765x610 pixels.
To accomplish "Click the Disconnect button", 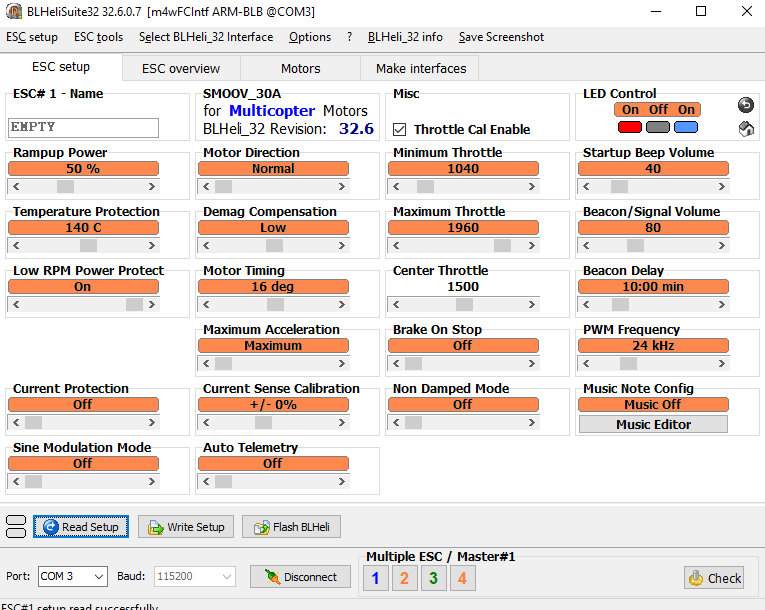I will pos(301,577).
